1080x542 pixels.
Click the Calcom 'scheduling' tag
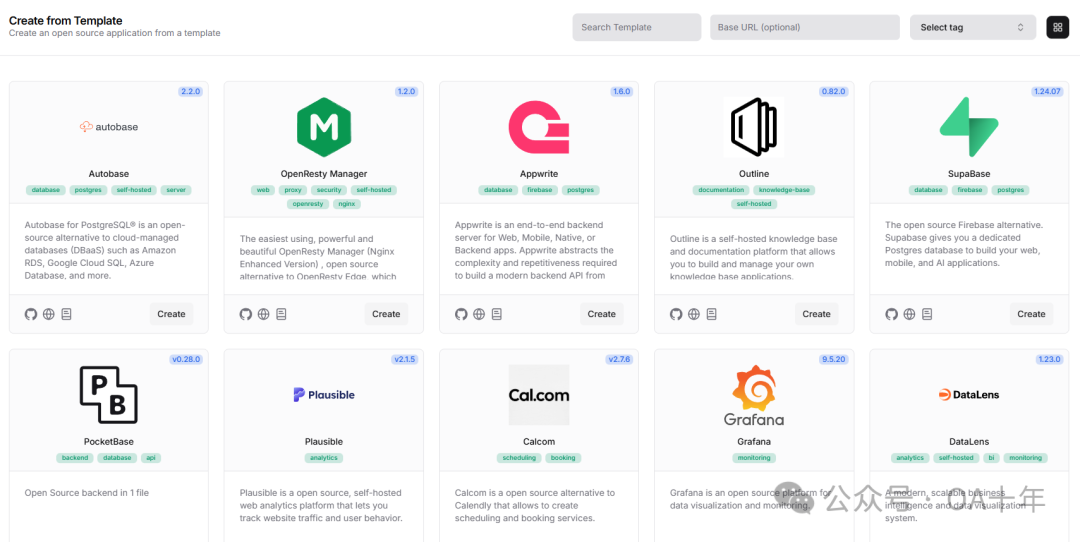(519, 458)
